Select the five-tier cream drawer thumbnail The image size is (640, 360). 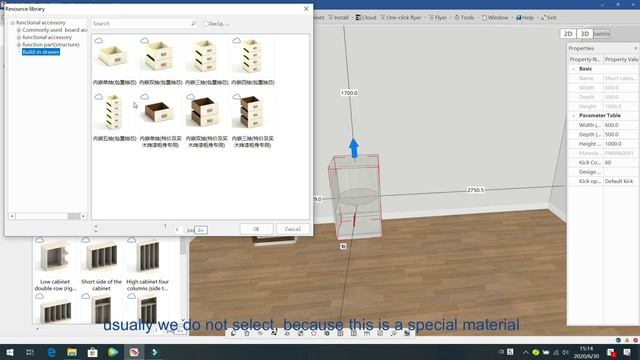click(x=114, y=112)
